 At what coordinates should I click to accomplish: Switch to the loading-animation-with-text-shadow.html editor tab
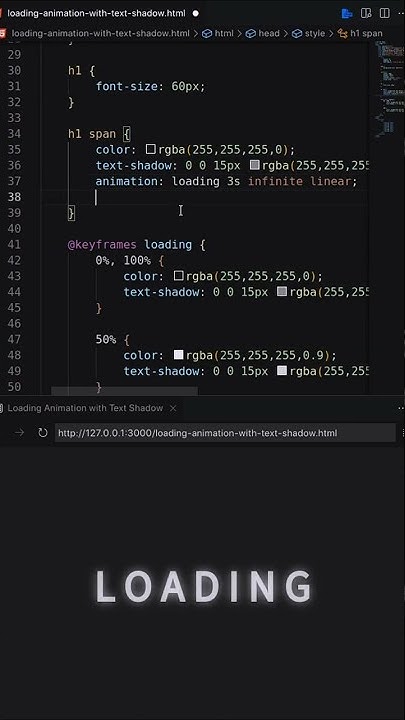tap(96, 13)
